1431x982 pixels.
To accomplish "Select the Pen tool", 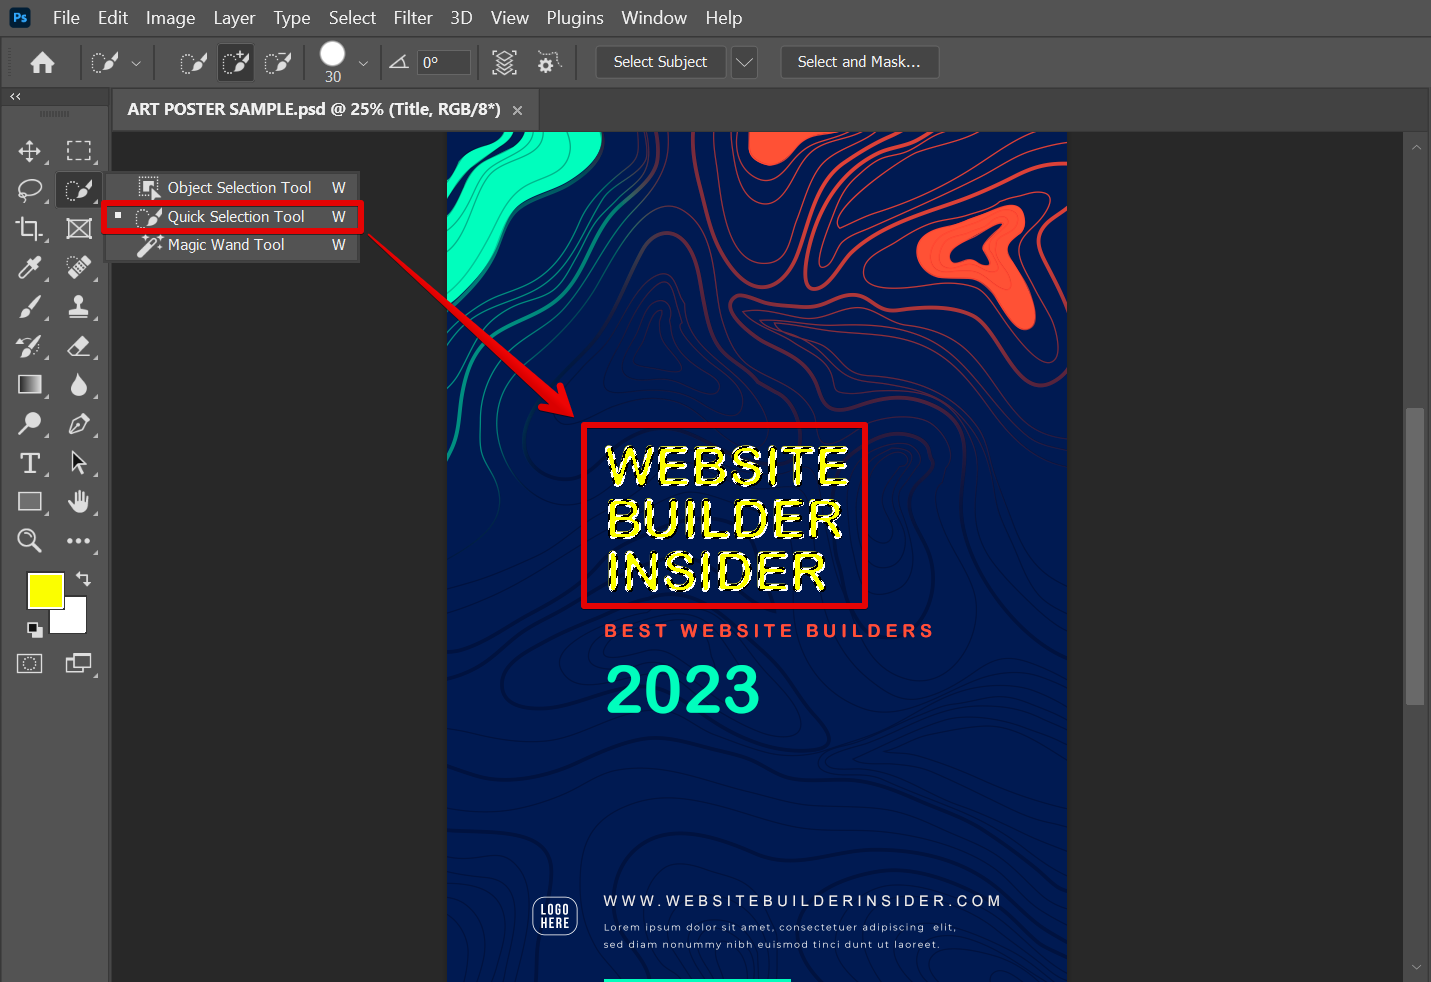I will 79,424.
